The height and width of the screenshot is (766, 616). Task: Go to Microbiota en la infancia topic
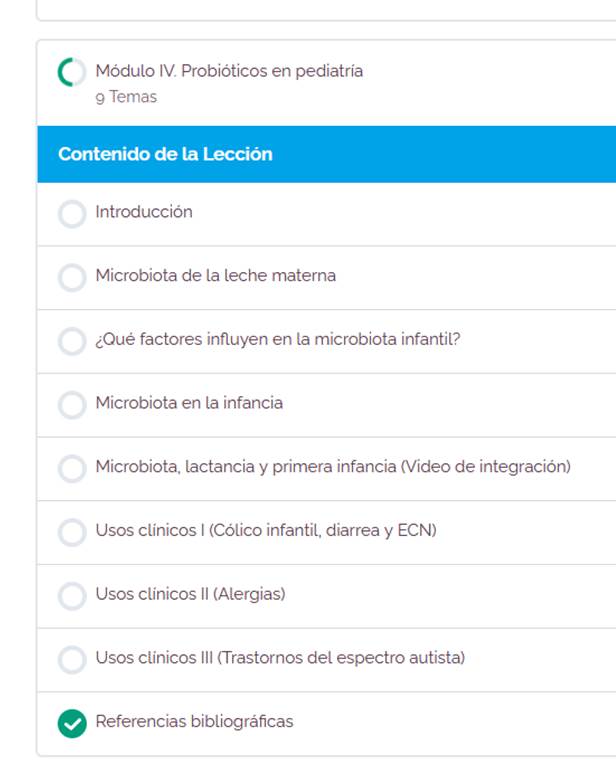[x=189, y=403]
